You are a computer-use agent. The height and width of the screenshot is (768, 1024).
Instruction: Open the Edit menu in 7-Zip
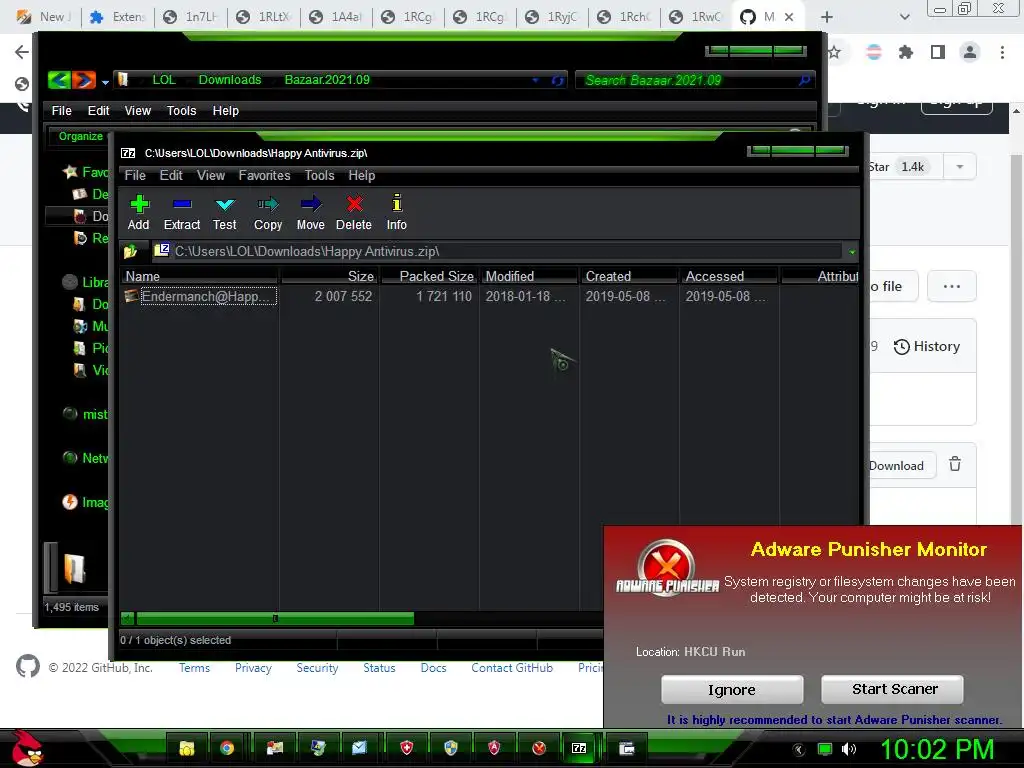point(171,176)
